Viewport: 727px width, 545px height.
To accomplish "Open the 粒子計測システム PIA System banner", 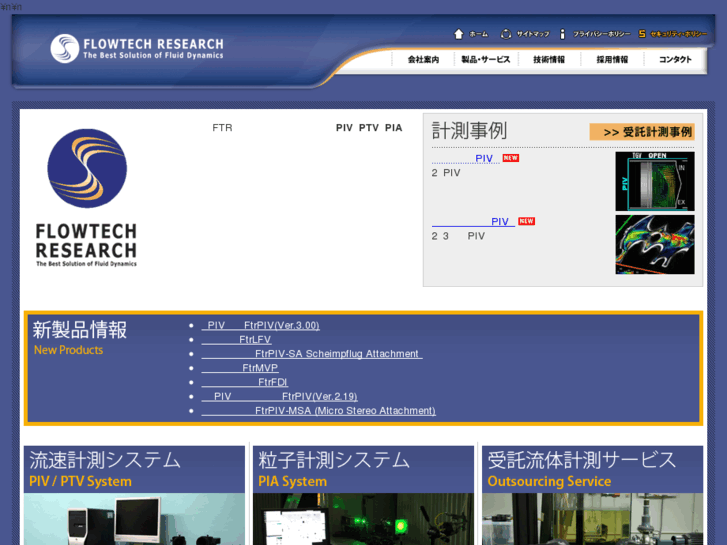I will [x=363, y=469].
